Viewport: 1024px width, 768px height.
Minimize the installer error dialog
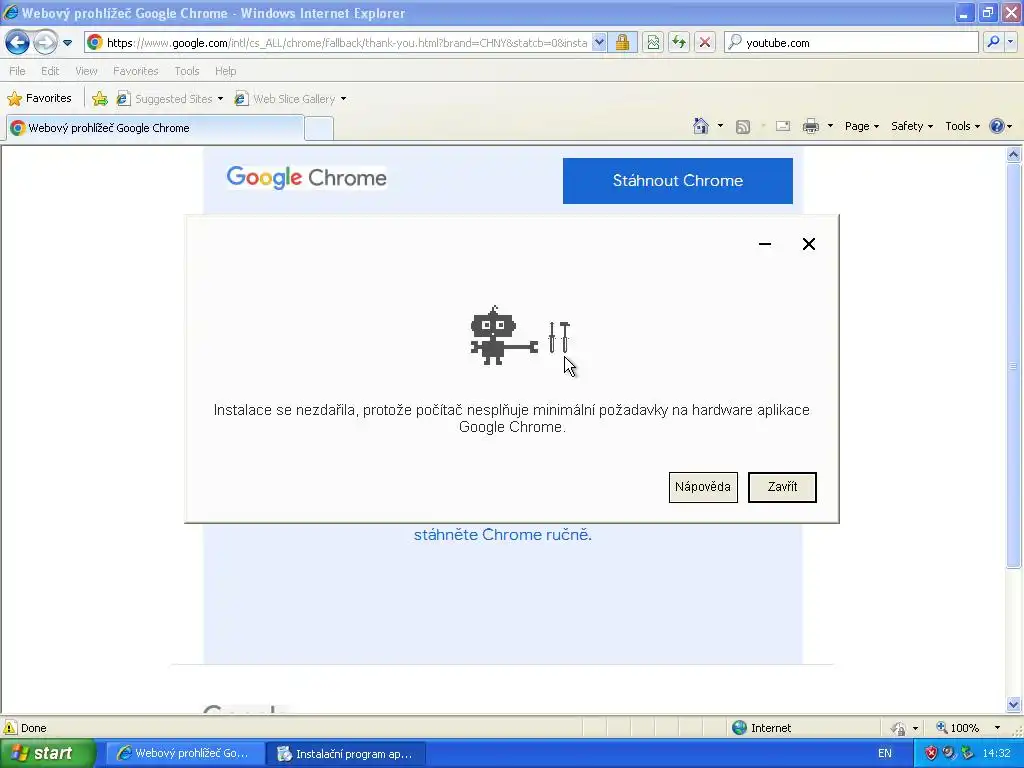coord(765,244)
